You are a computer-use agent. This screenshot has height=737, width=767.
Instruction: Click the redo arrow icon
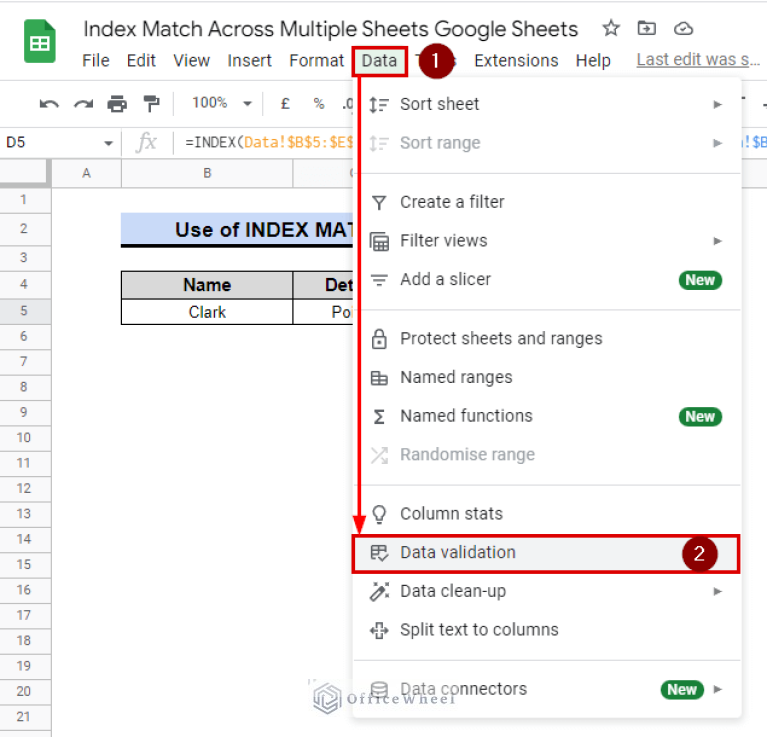tap(83, 103)
